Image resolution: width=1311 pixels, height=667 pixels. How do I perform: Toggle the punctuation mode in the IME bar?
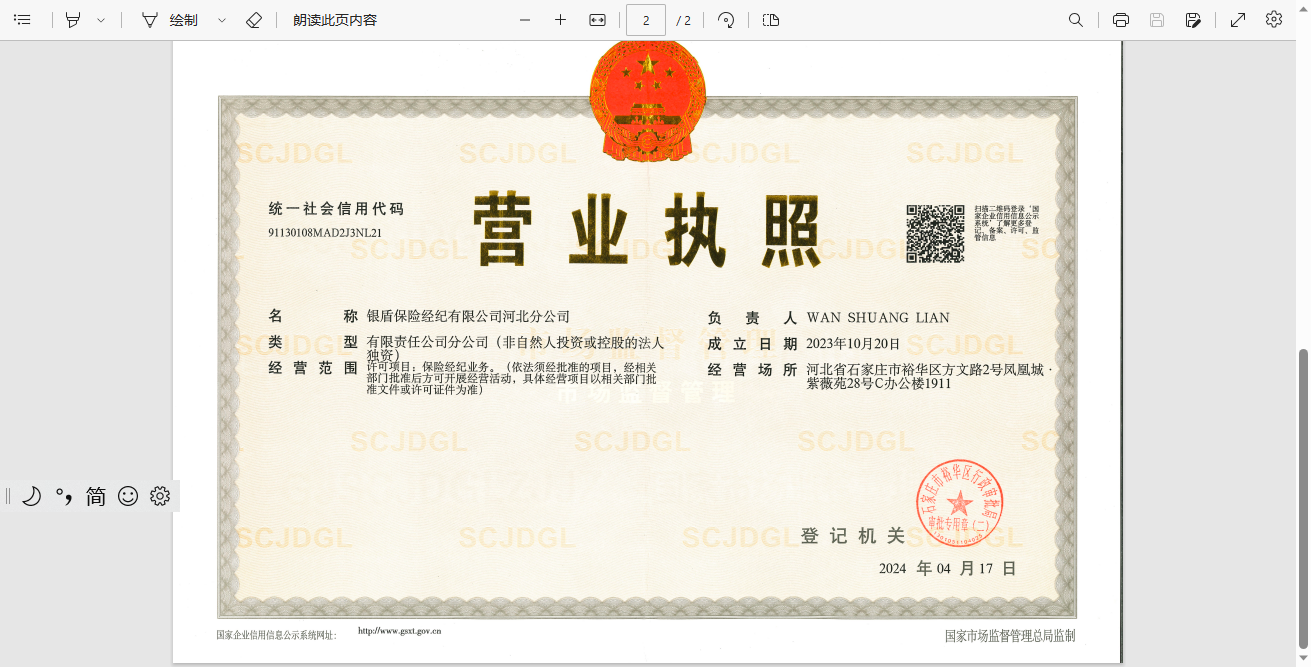pyautogui.click(x=64, y=496)
